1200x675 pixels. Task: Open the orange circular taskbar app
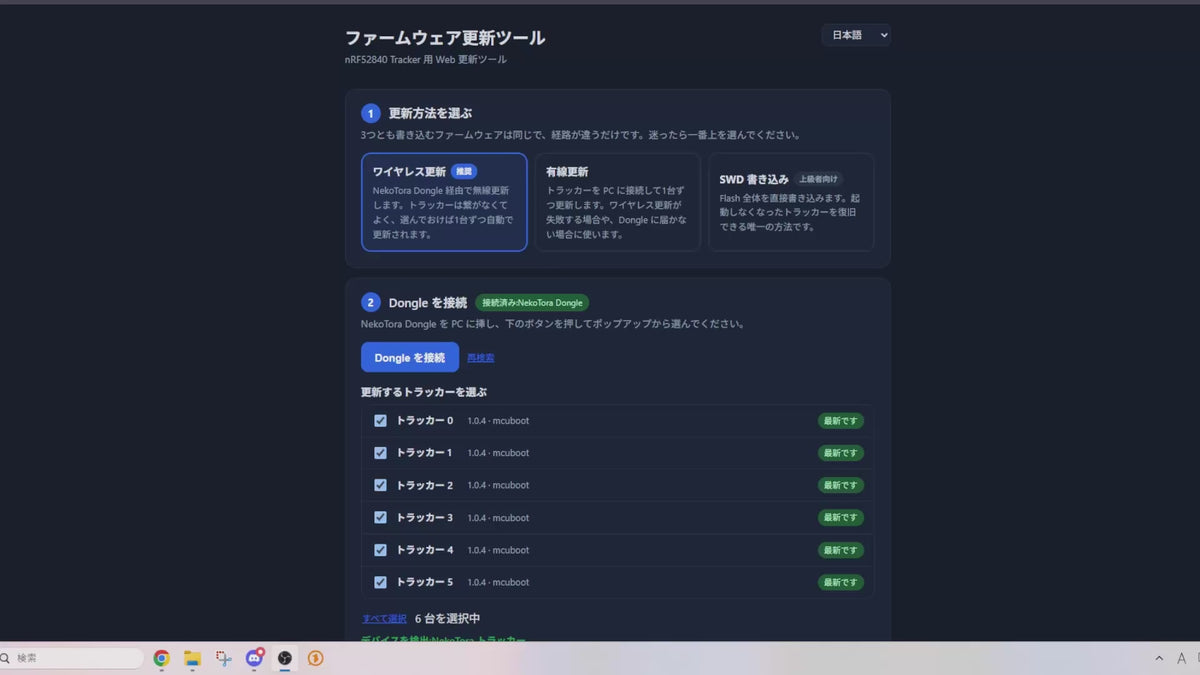coord(316,658)
